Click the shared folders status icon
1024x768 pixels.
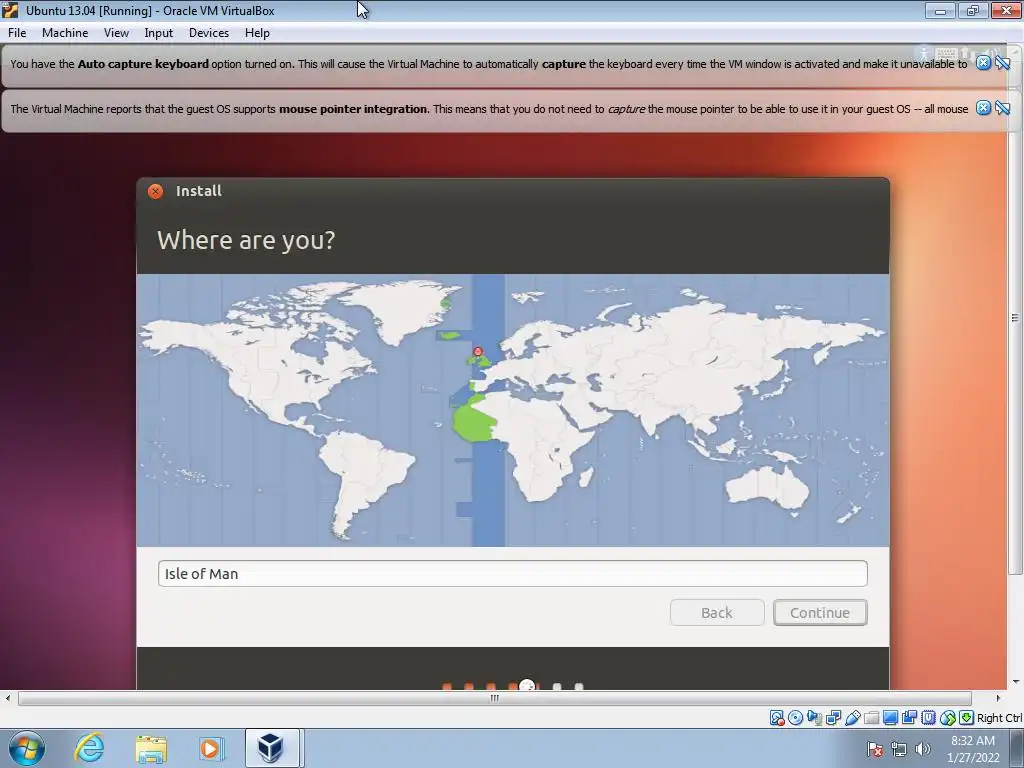click(871, 718)
